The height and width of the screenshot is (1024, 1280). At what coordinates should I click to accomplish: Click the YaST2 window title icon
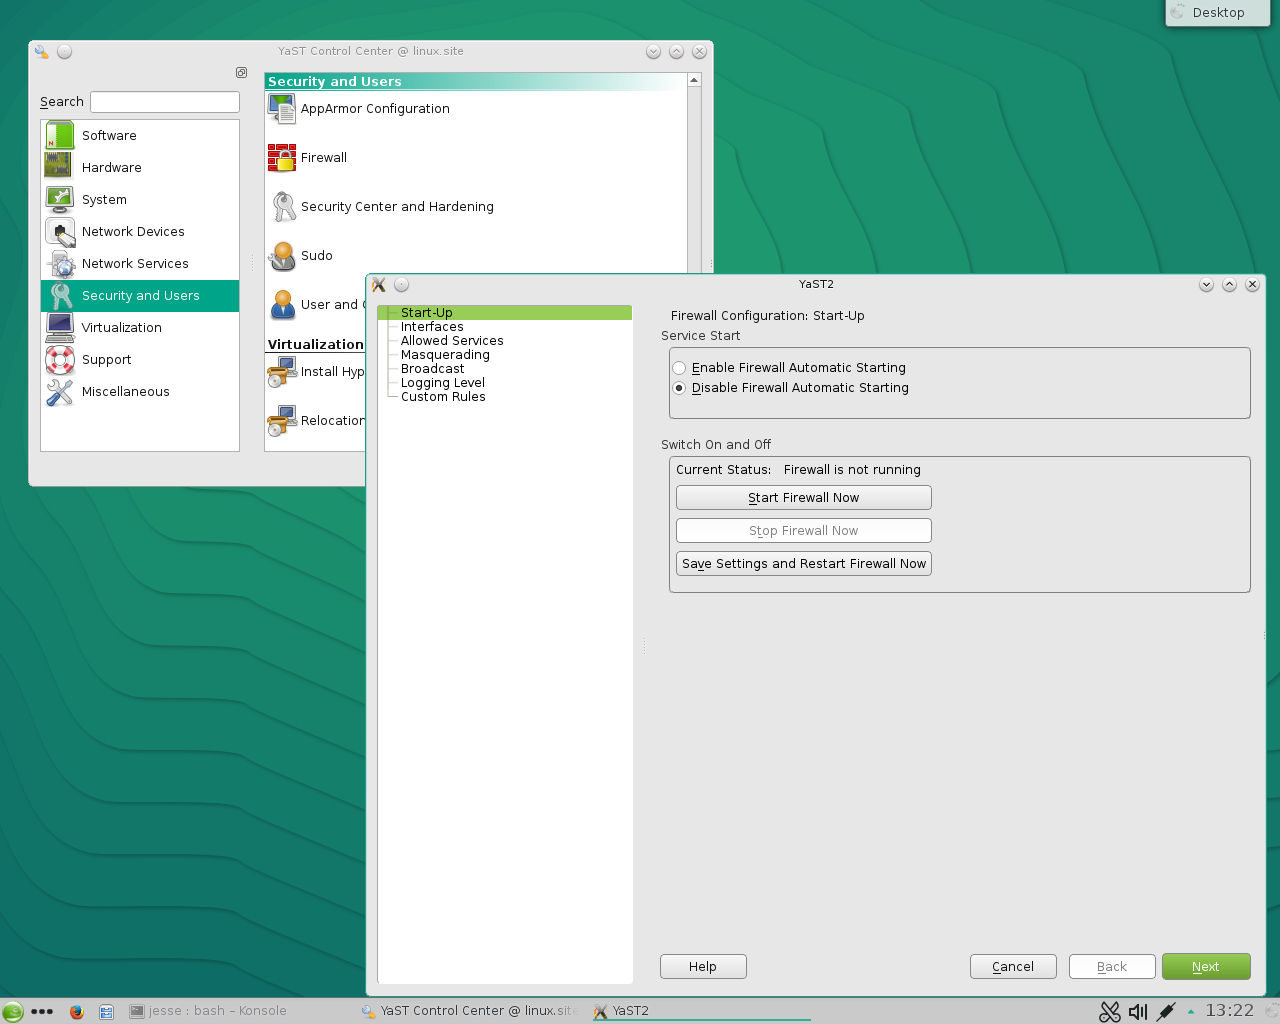tap(379, 284)
